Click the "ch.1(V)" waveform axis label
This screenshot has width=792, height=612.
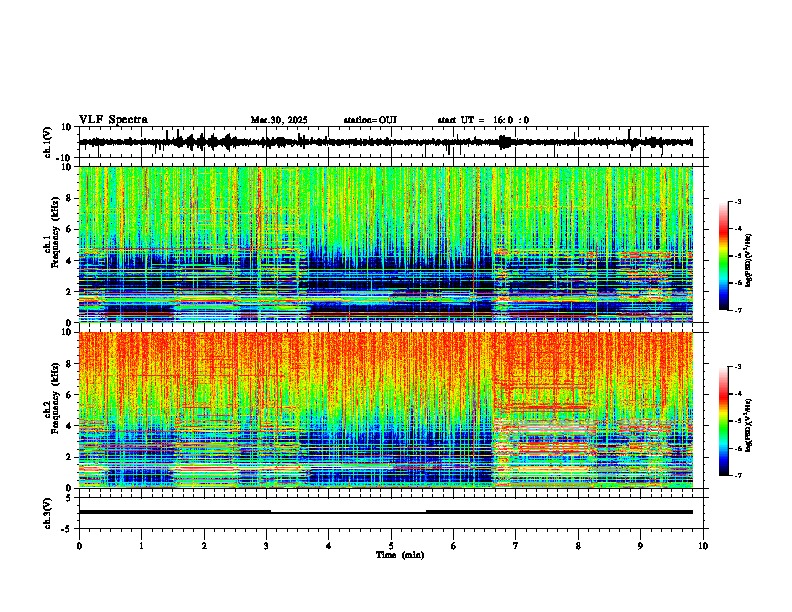48,142
